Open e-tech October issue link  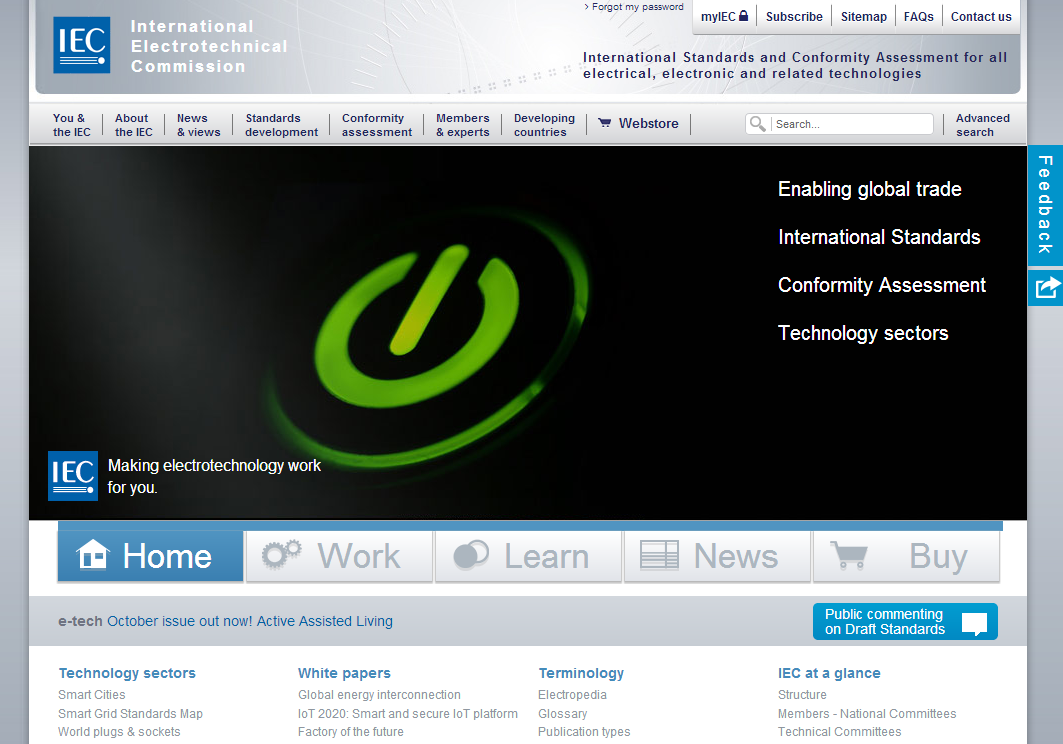click(x=249, y=621)
